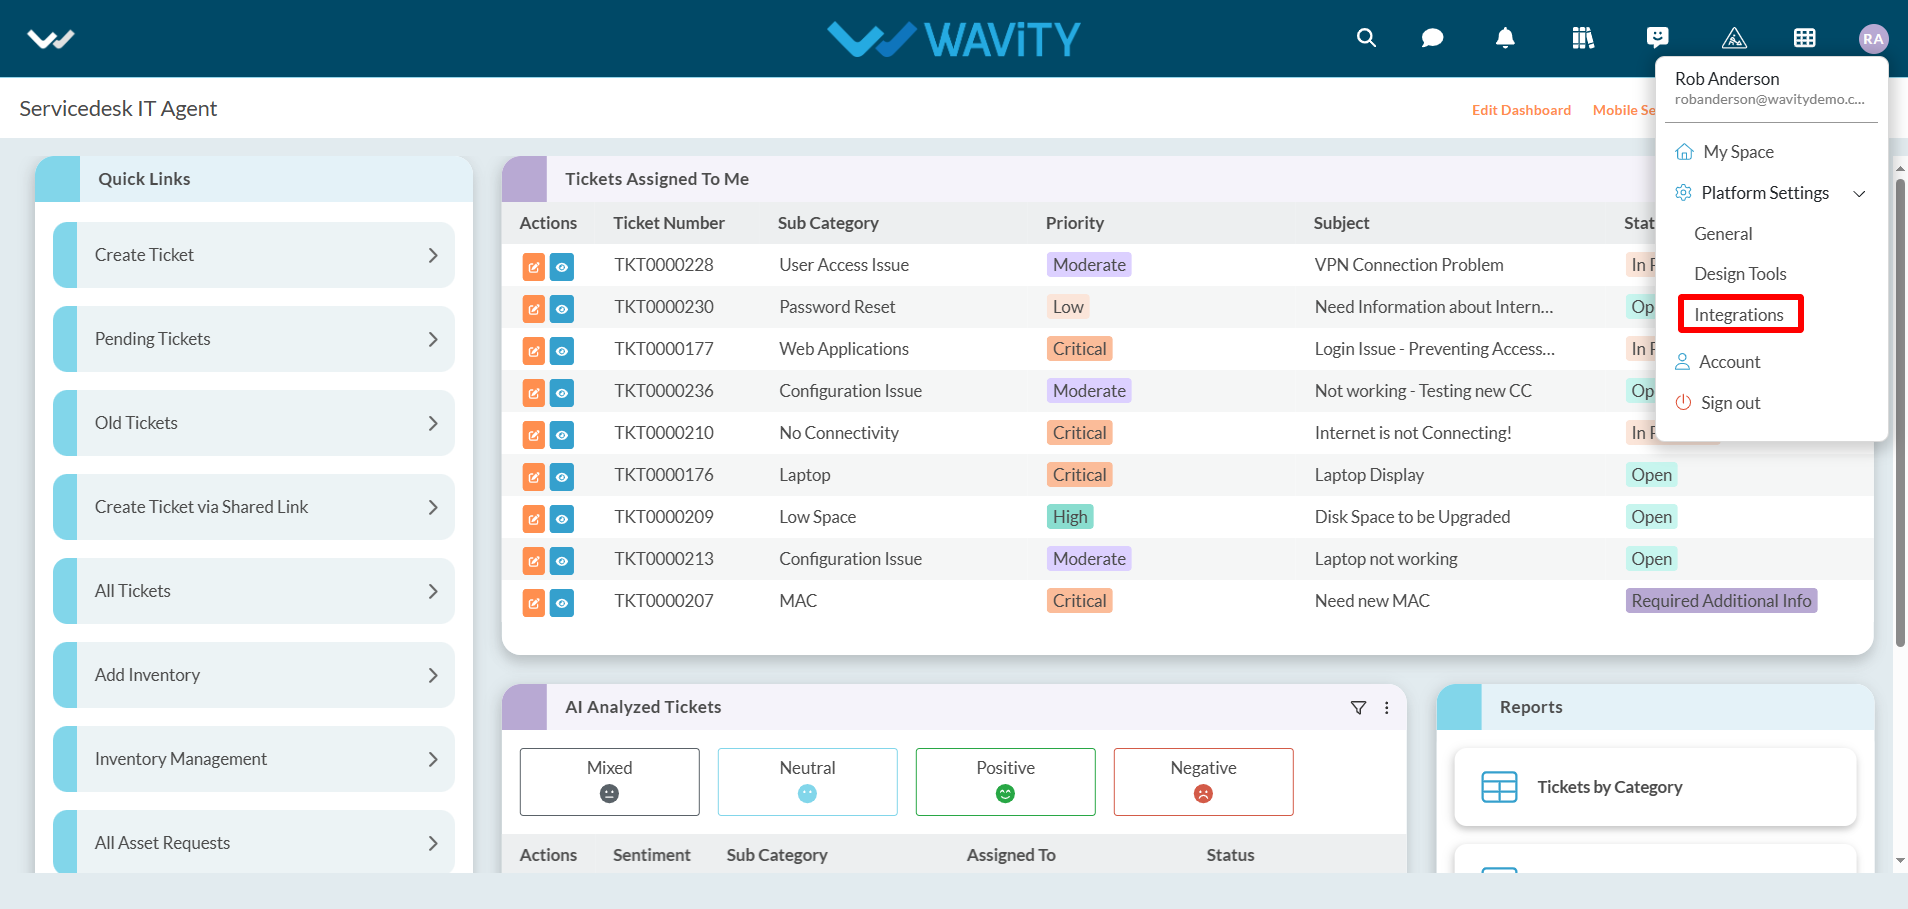1908x909 pixels.
Task: Click the Edit Dashboard link
Action: 1521,110
